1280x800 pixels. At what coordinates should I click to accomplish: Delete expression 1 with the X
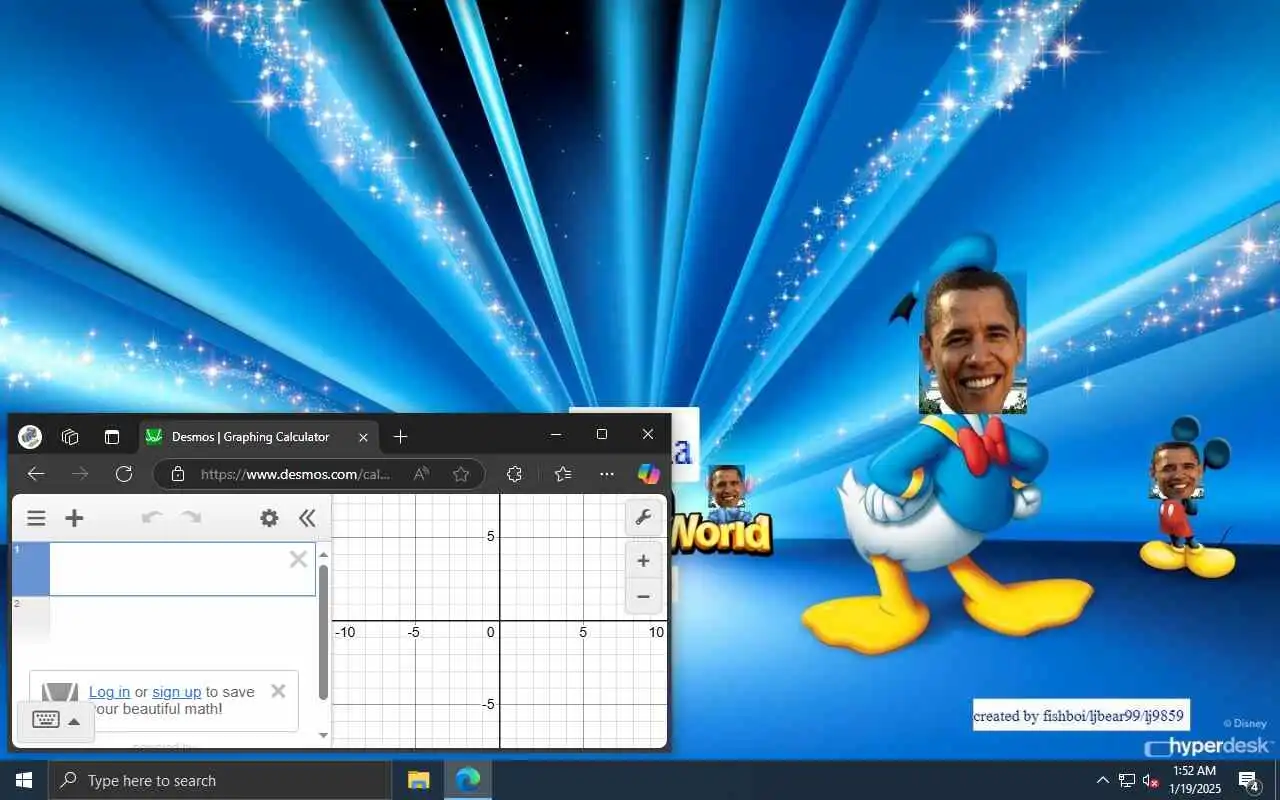[x=298, y=559]
